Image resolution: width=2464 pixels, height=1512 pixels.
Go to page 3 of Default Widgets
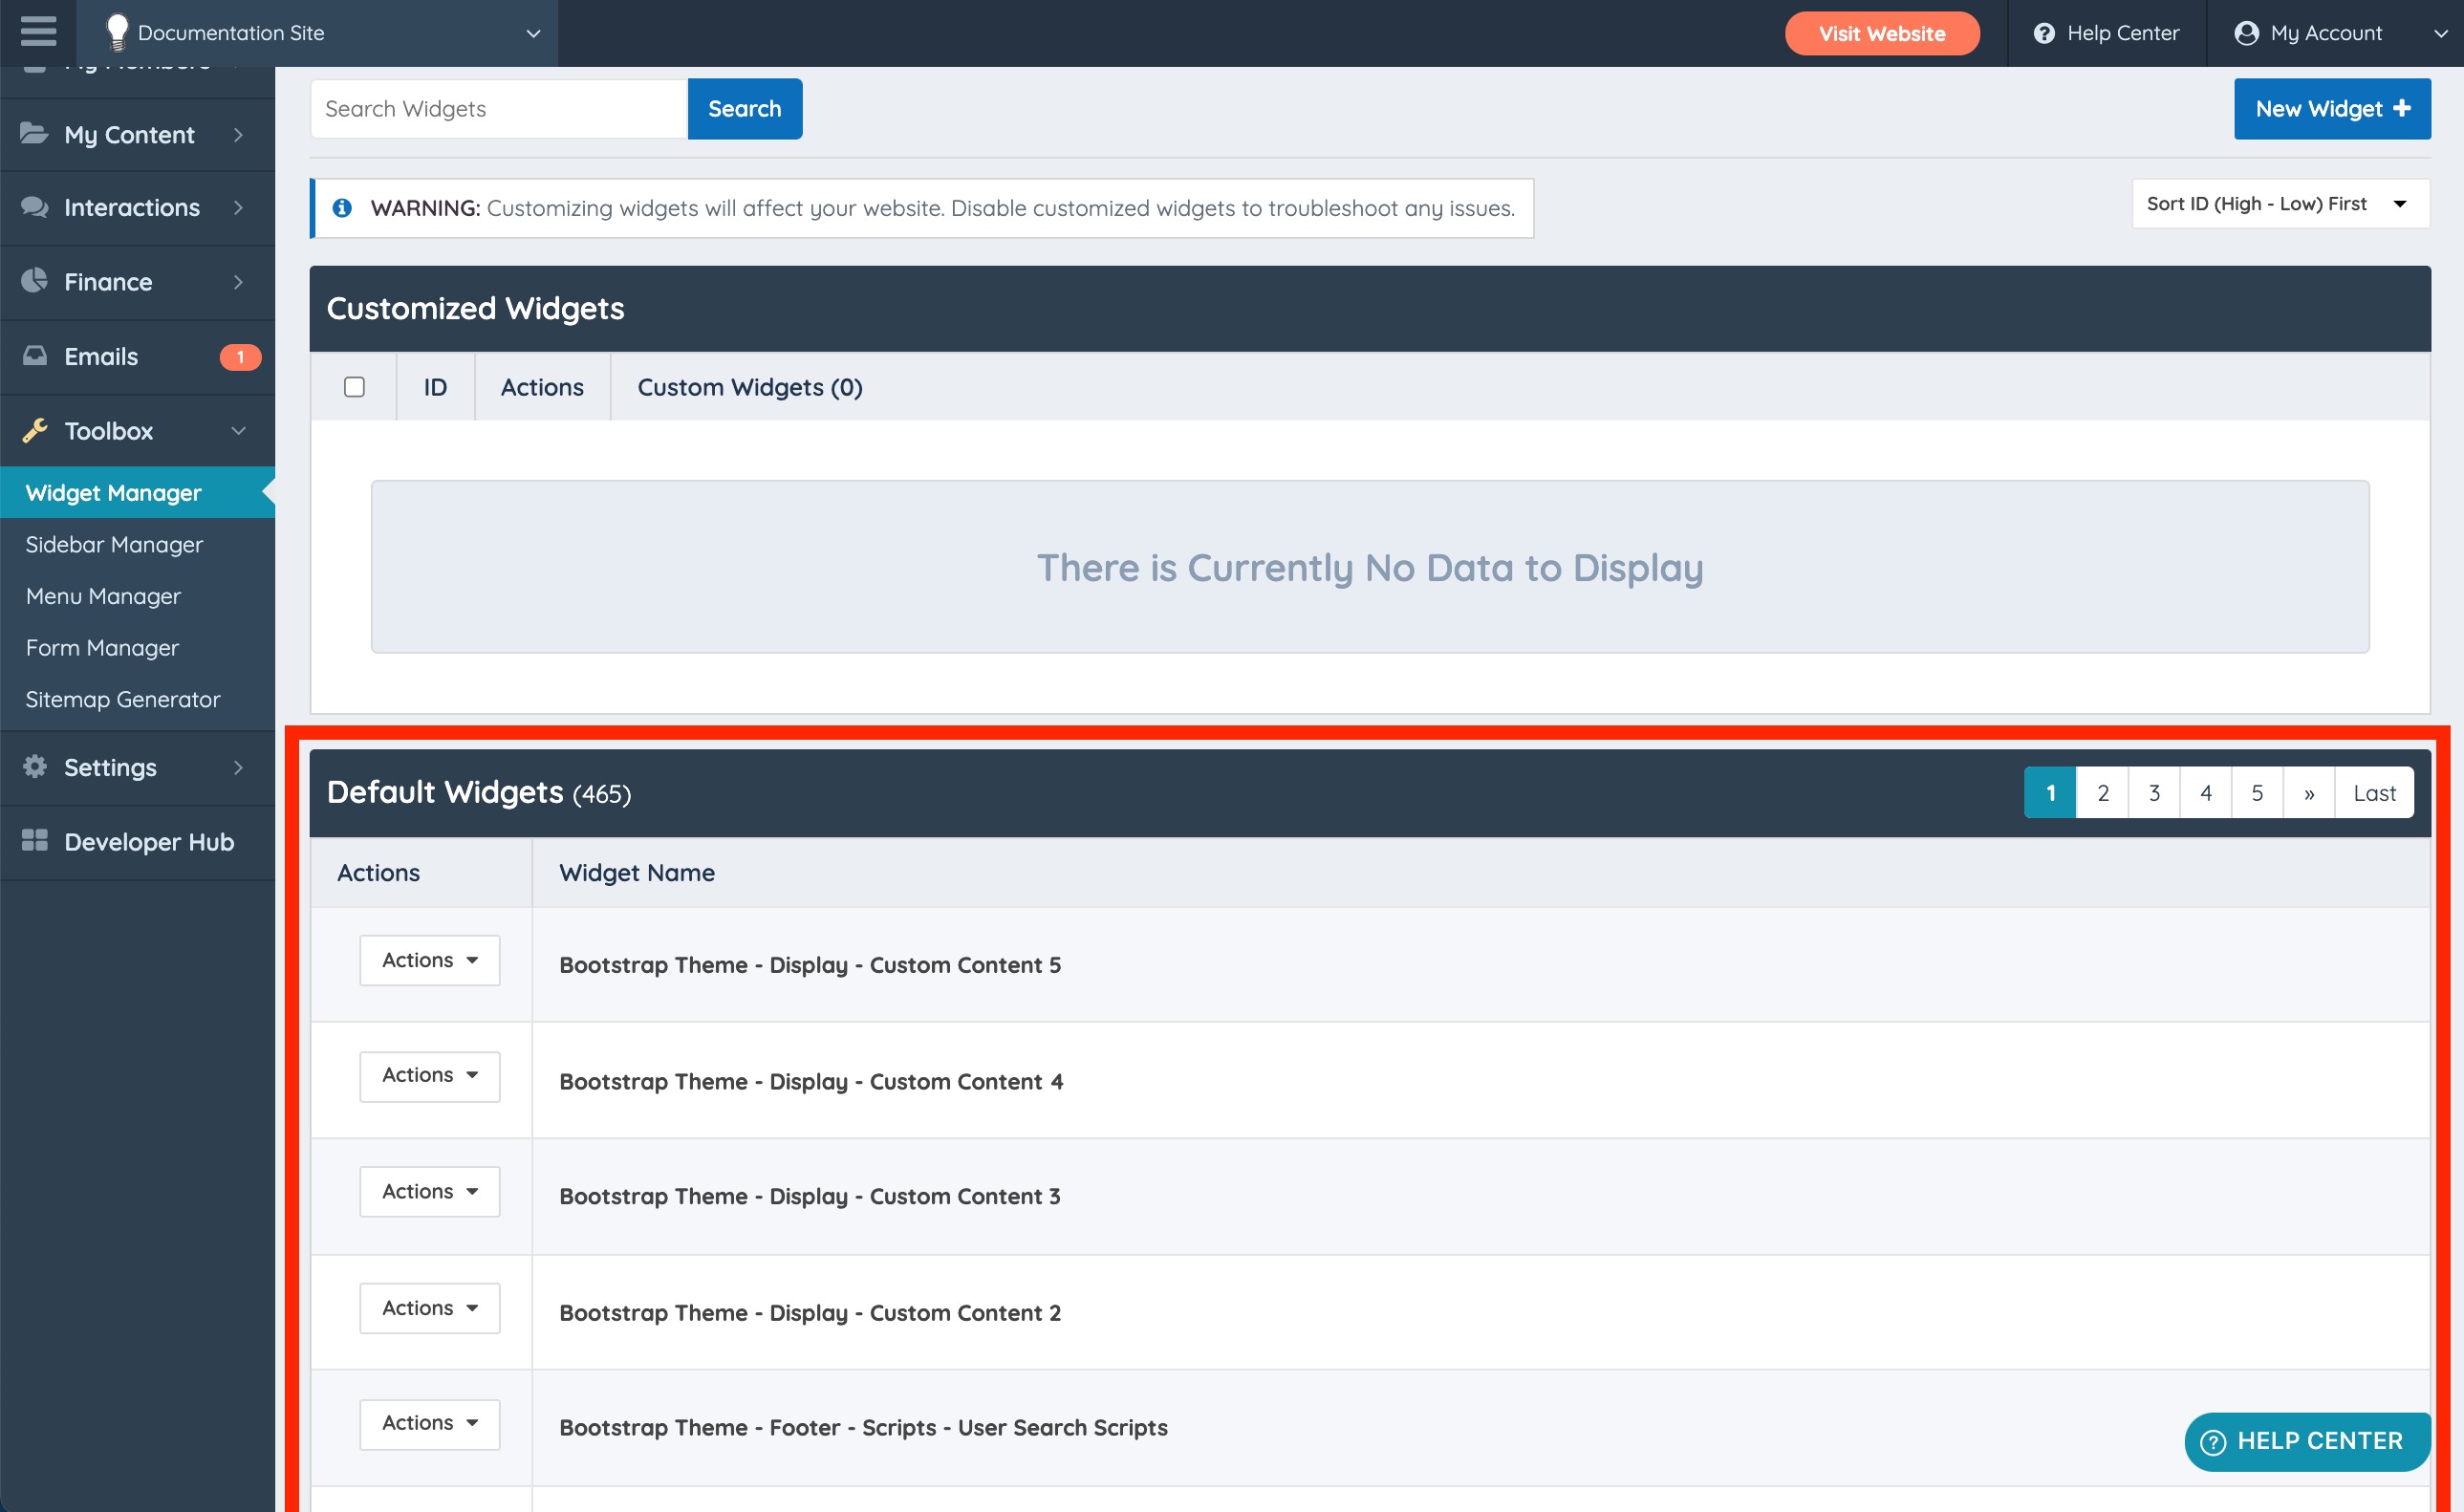[x=2154, y=793]
